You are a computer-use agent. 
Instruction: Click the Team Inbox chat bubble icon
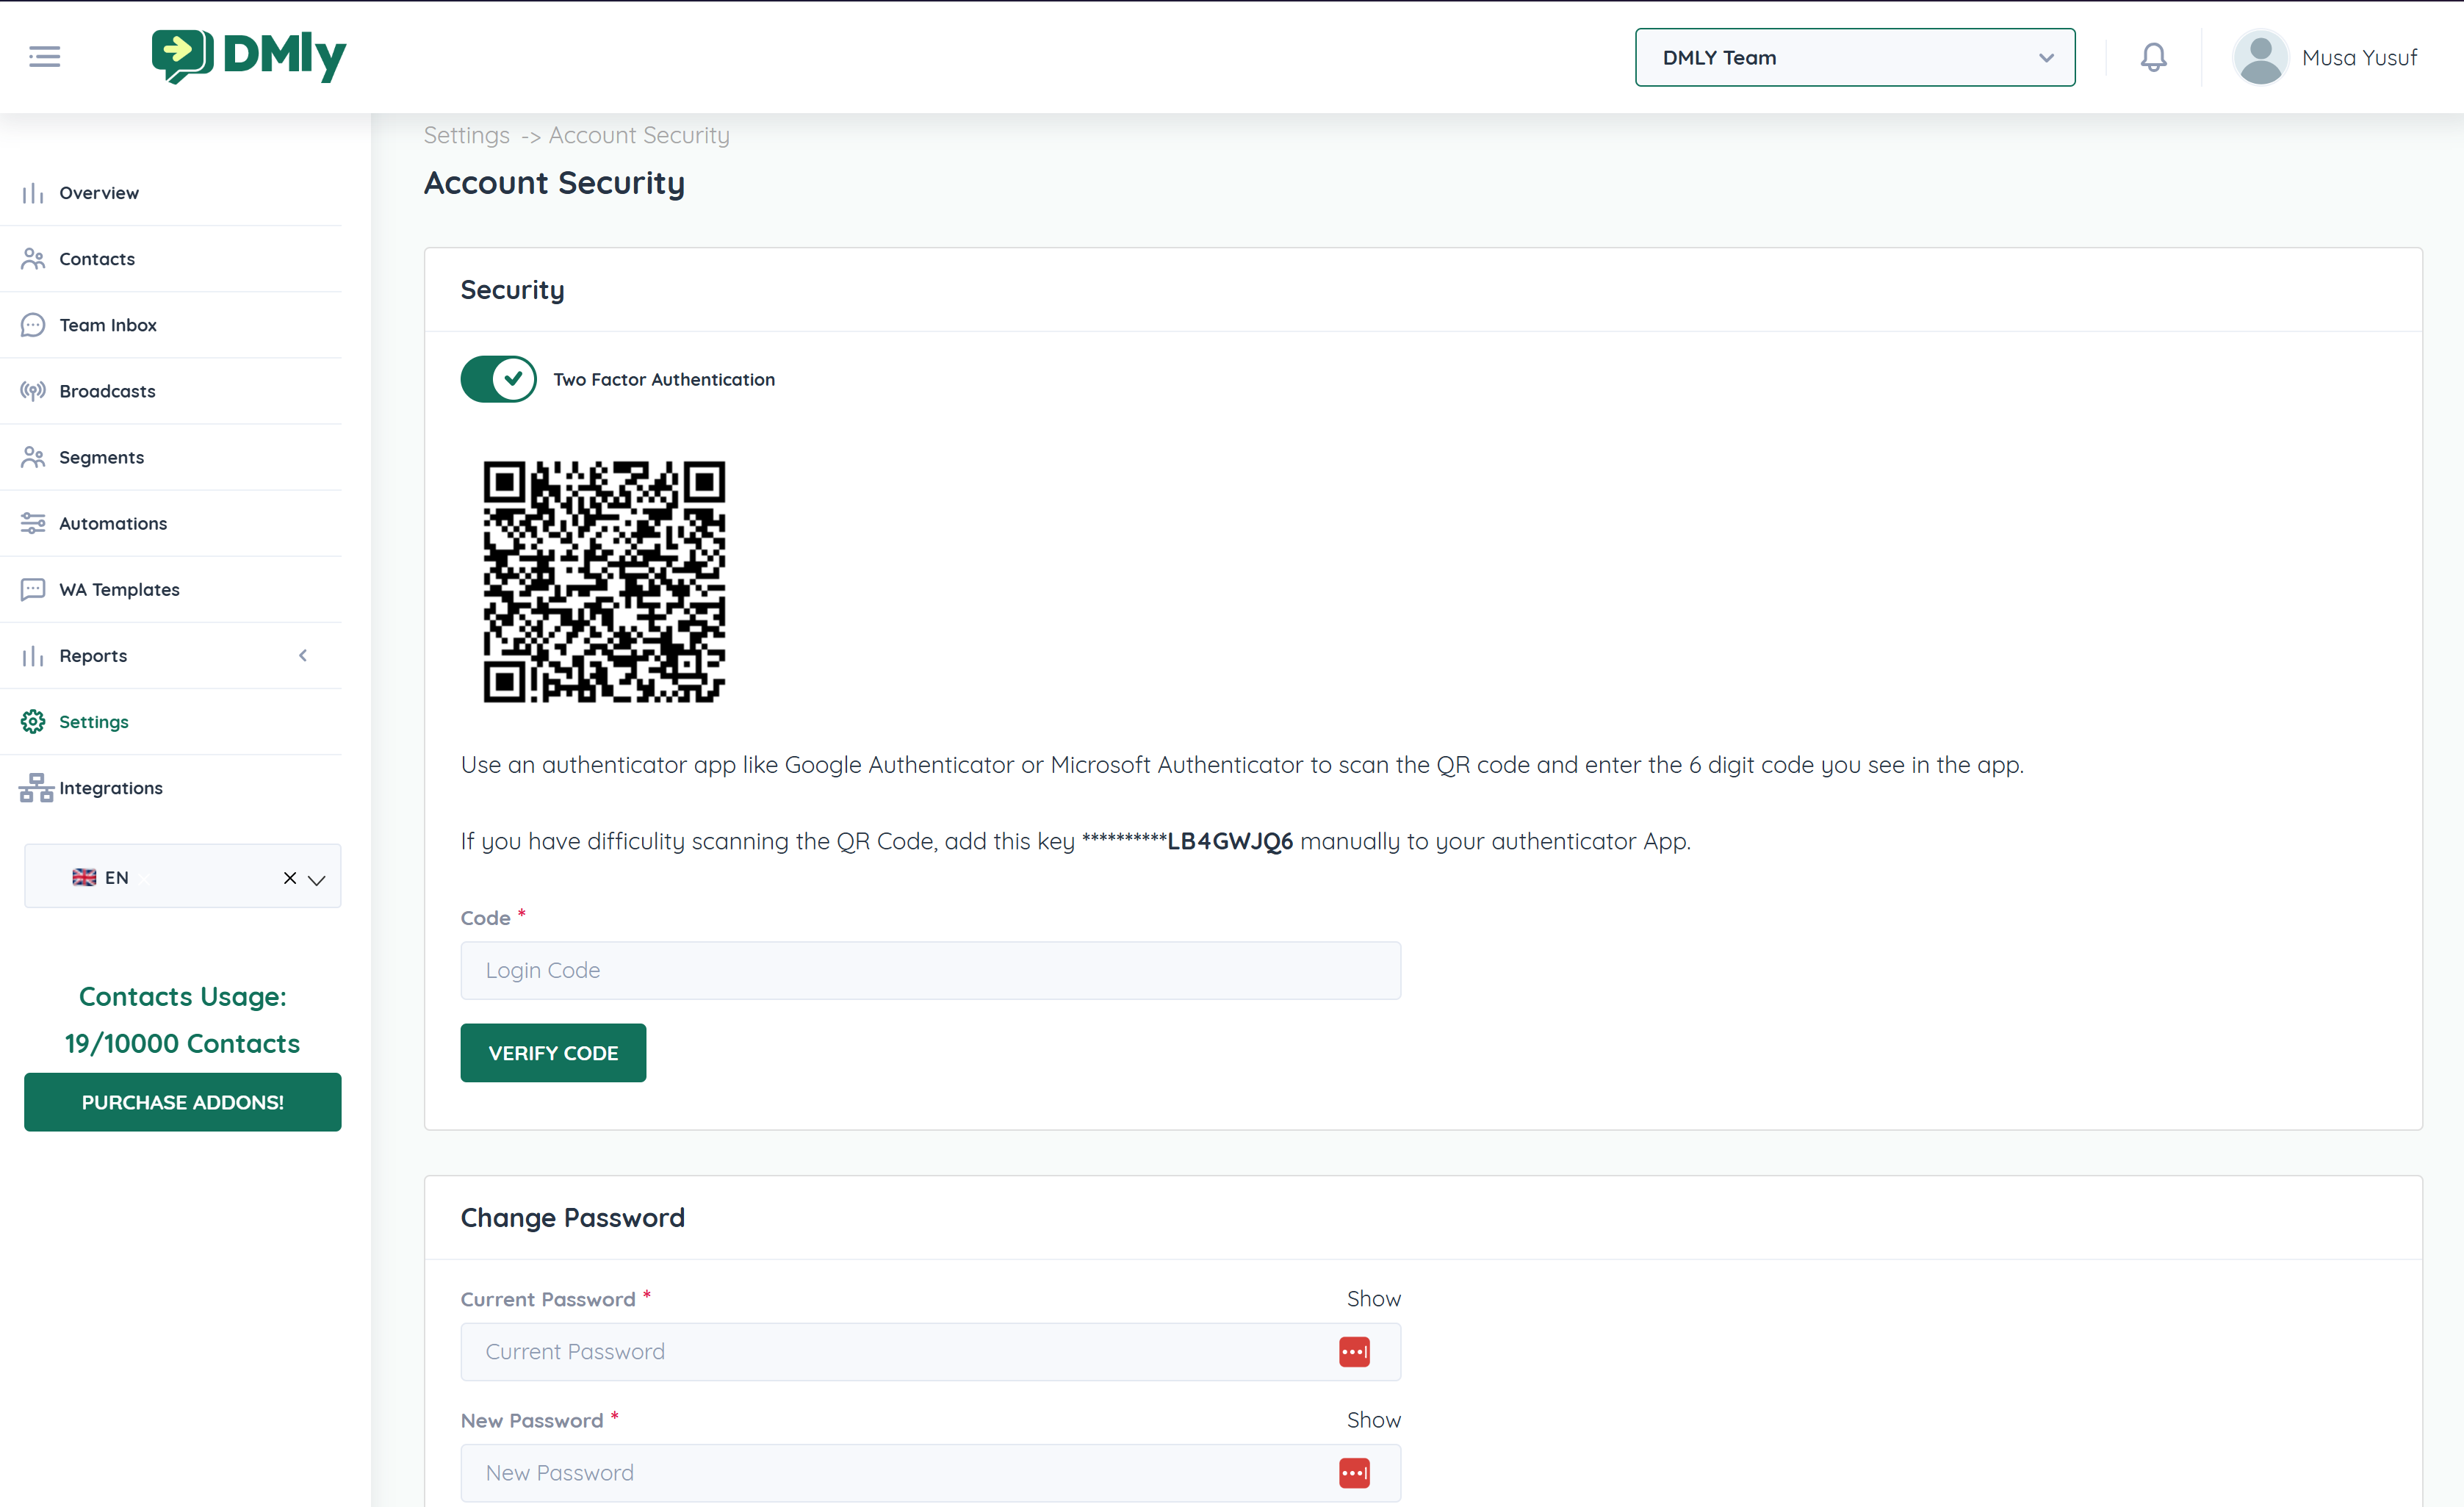pyautogui.click(x=33, y=325)
